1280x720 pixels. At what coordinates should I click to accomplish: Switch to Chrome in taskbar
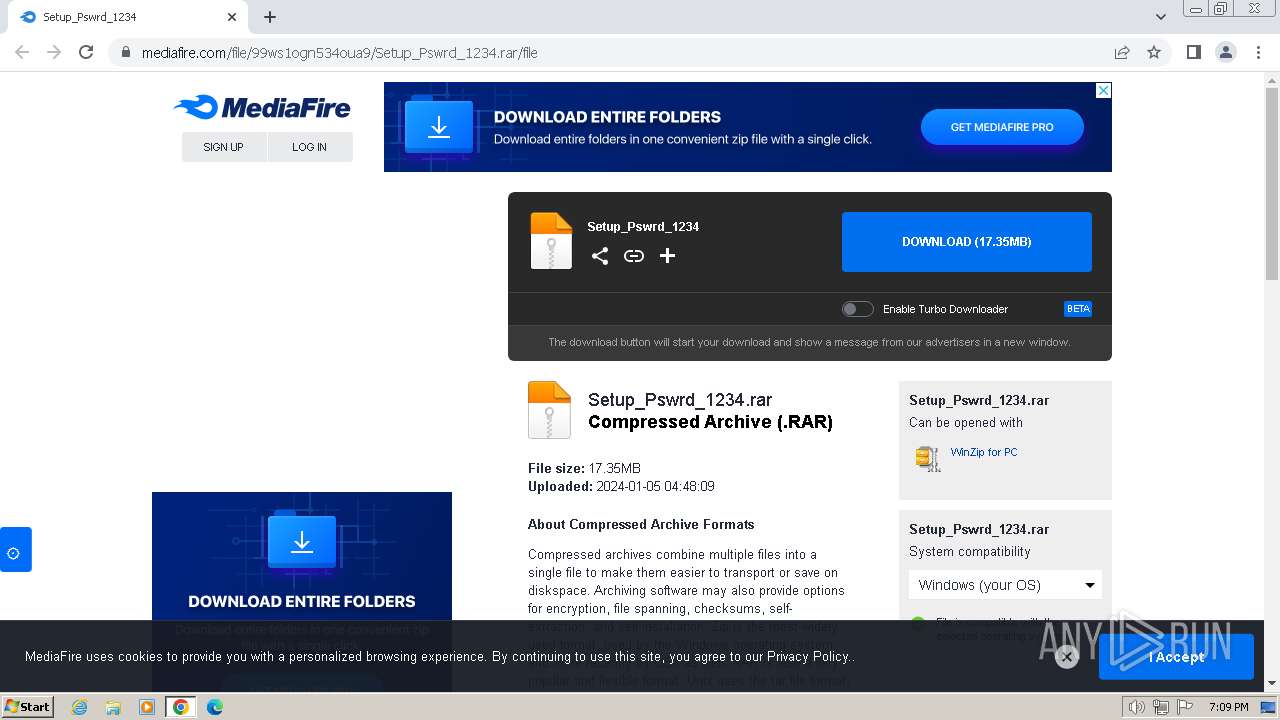[x=181, y=707]
